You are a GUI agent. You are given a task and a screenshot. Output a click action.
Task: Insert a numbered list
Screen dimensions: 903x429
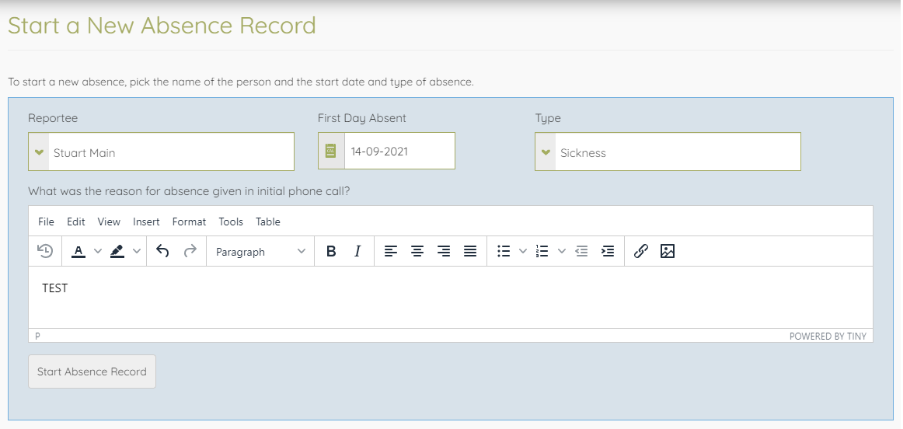tap(542, 251)
